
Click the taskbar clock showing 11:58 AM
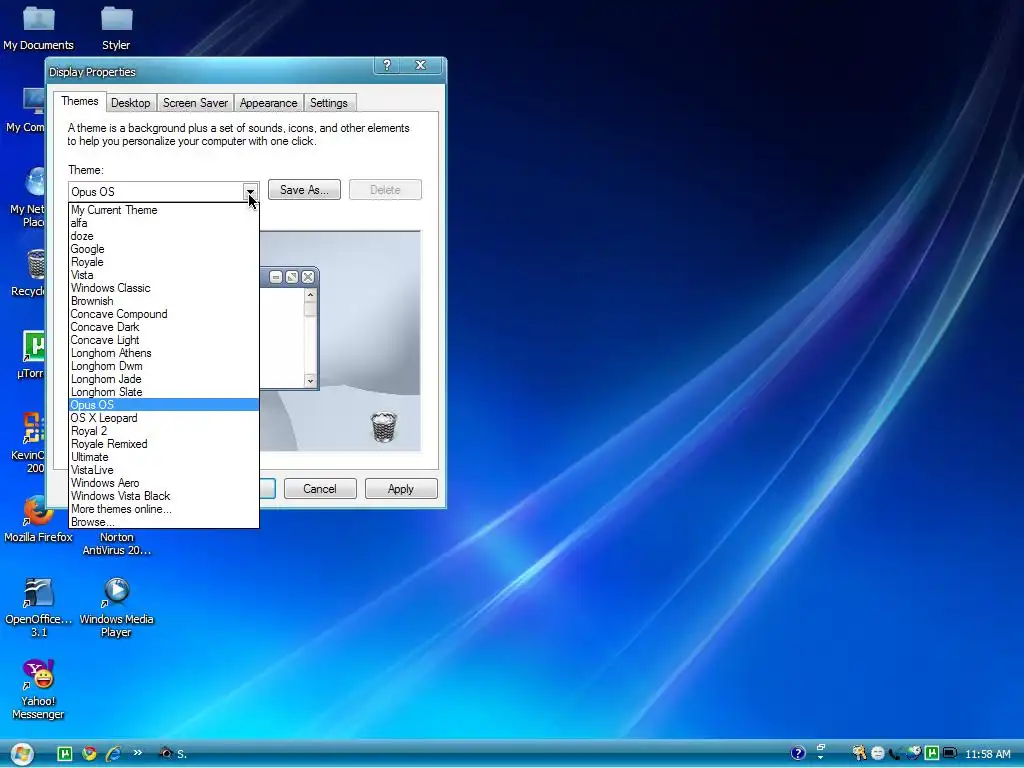[988, 754]
